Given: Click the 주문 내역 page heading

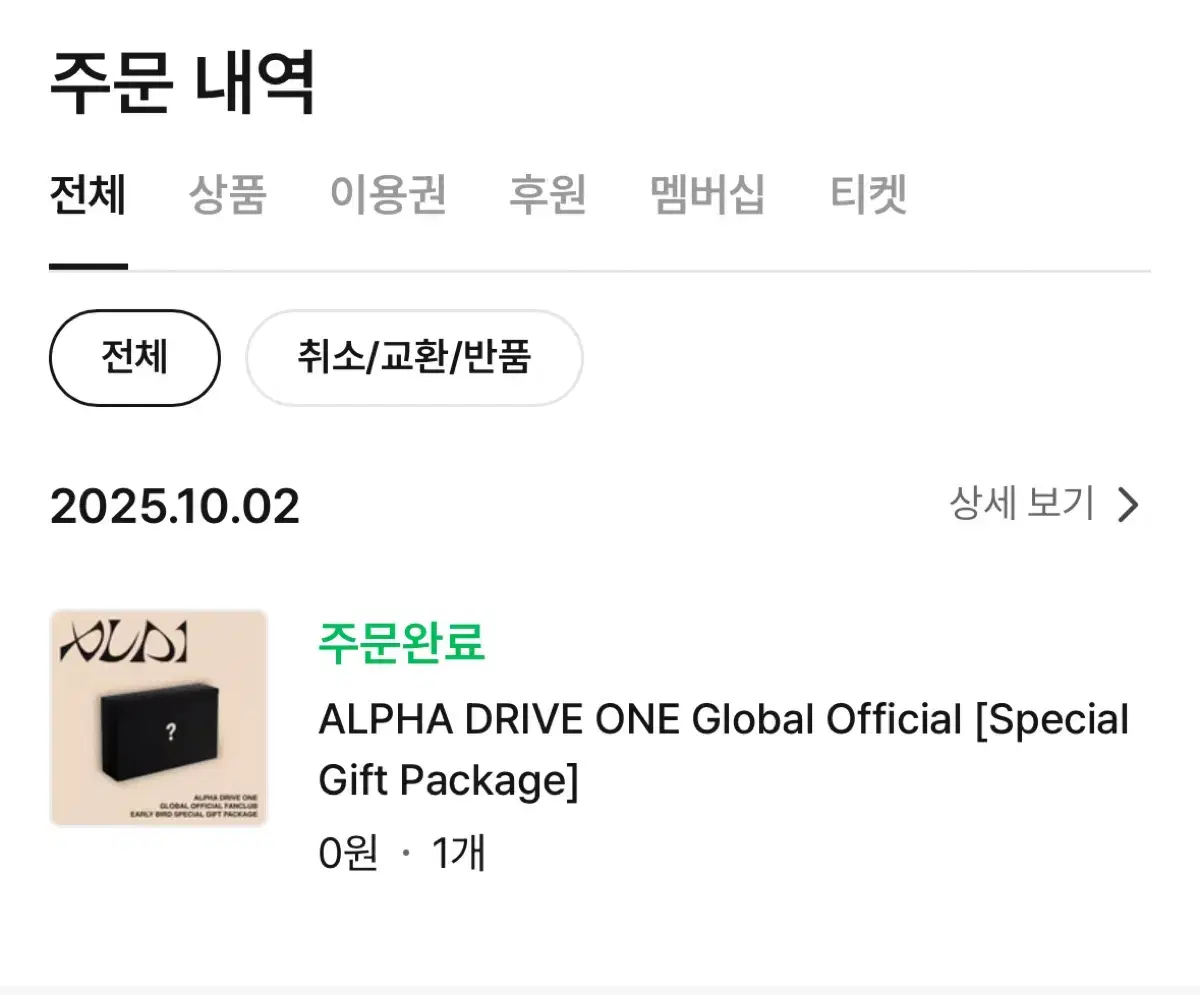Looking at the screenshot, I should 183,82.
